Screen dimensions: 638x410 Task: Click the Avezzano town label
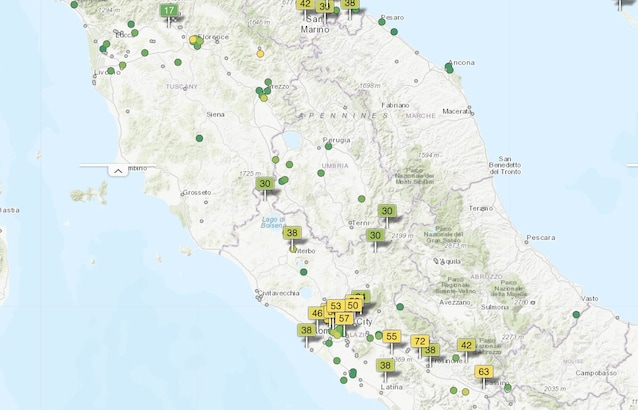[x=455, y=303]
